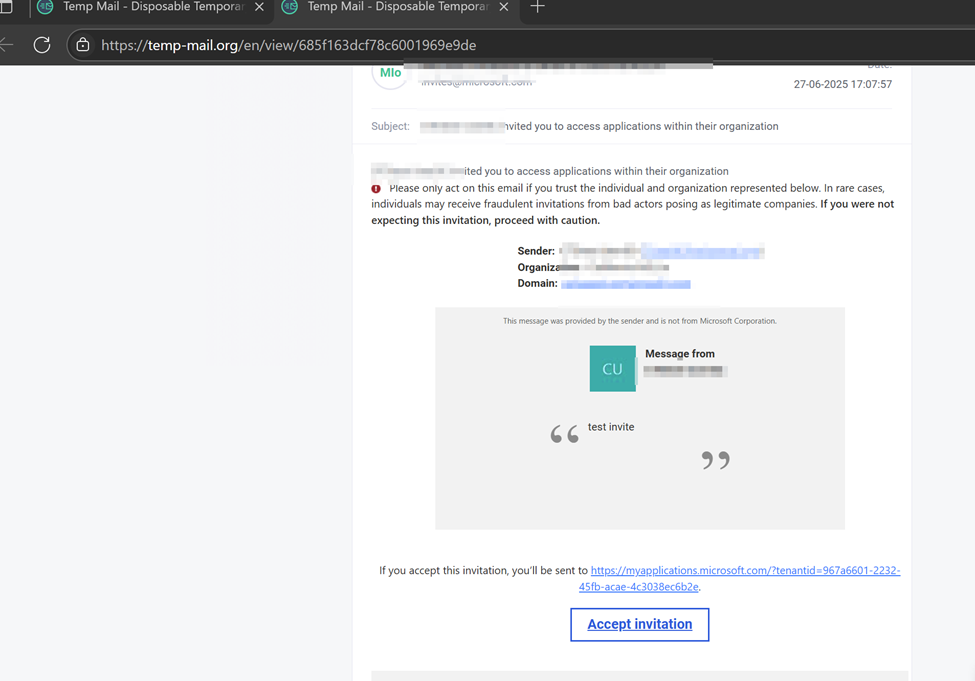This screenshot has height=681, width=975.
Task: Open a new tab with the plus icon
Action: (x=538, y=7)
